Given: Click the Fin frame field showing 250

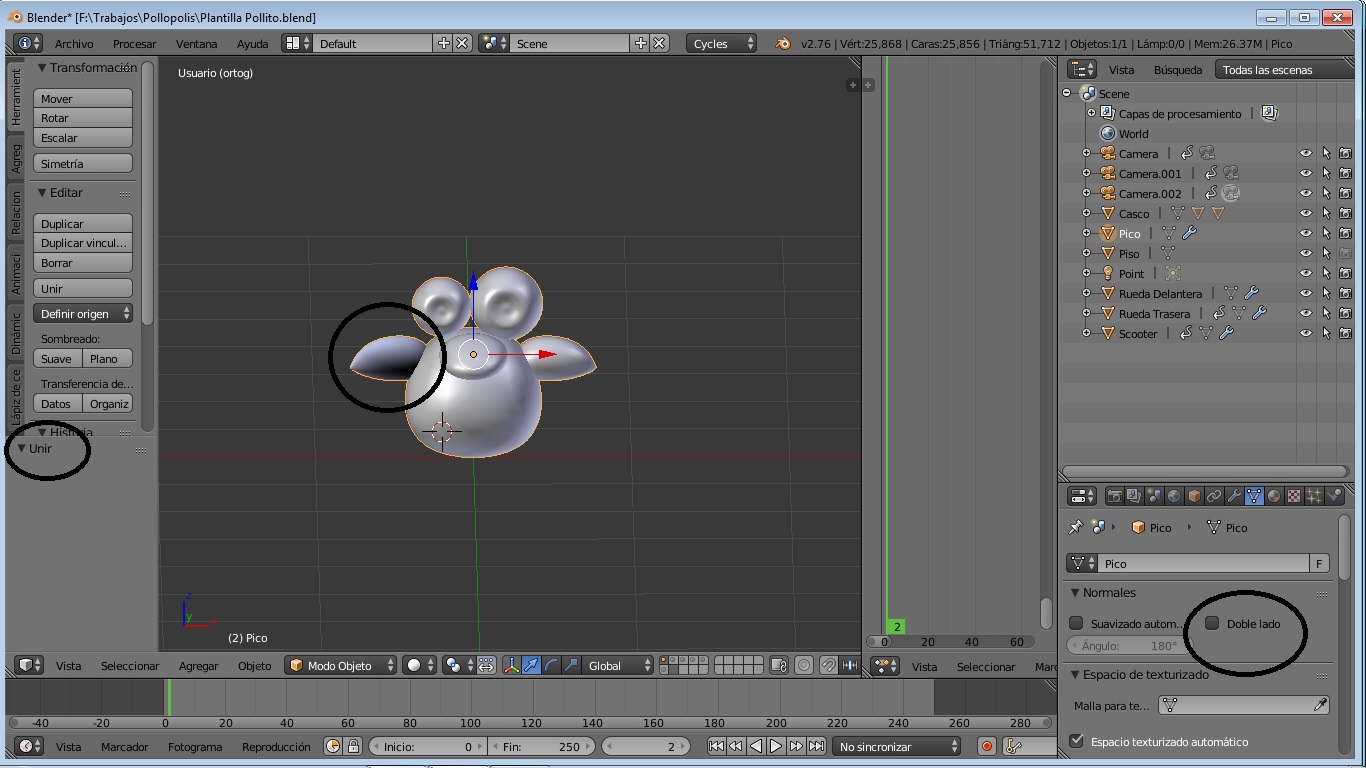Looking at the screenshot, I should [x=541, y=746].
